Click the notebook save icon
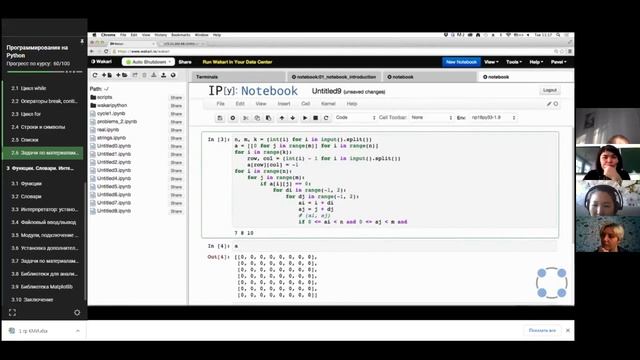Viewport: 640px width, 360px height. 220,118
